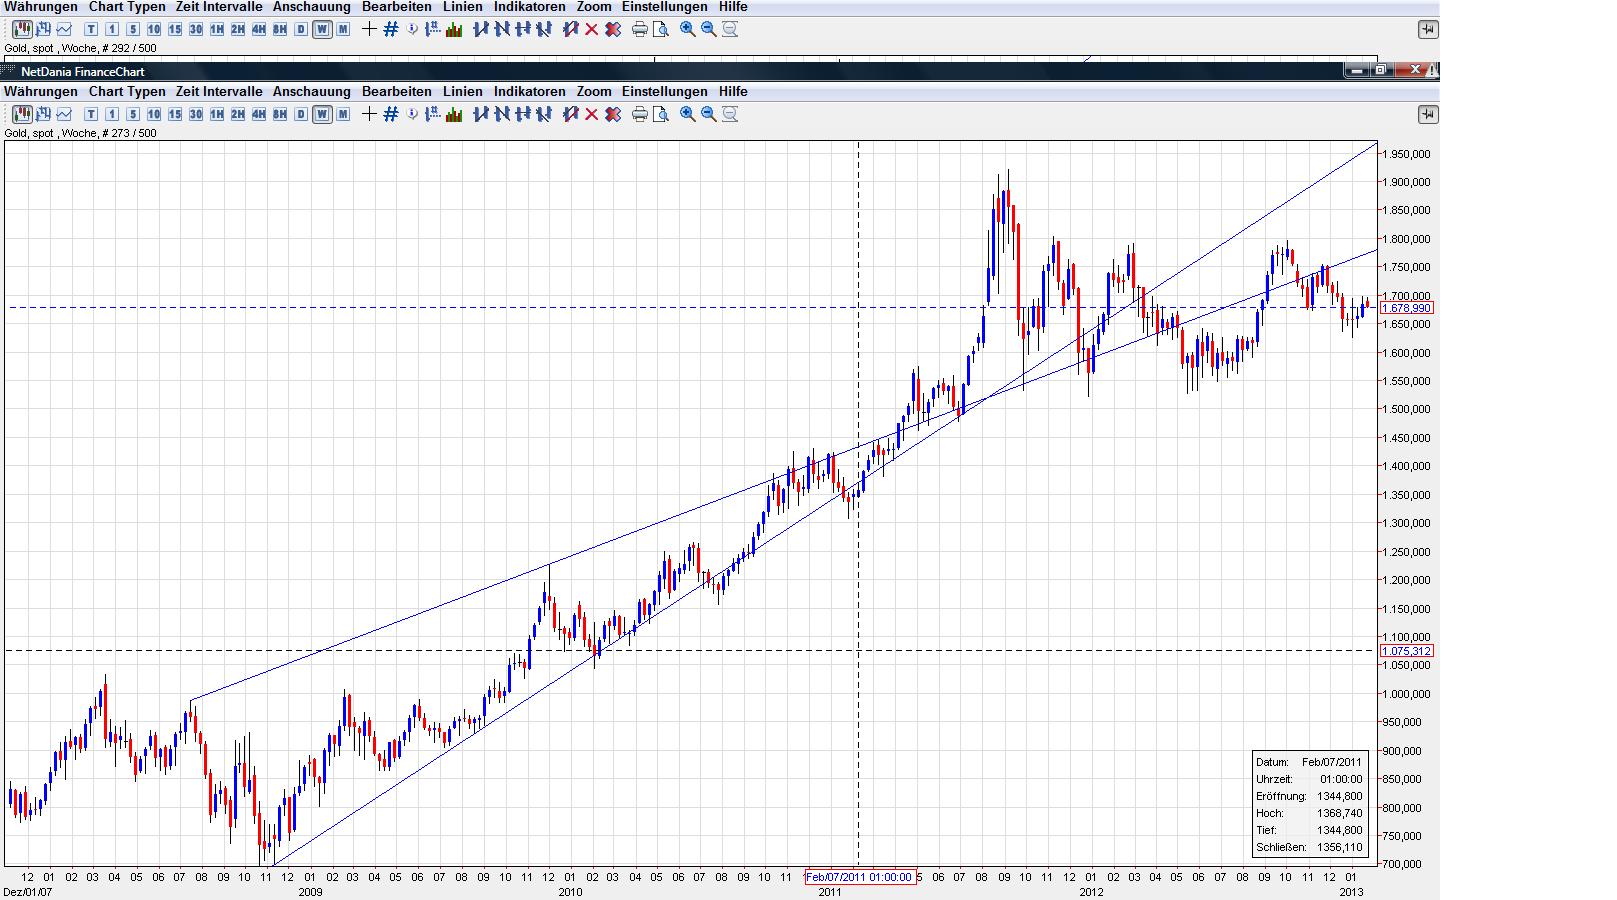Image resolution: width=1617 pixels, height=900 pixels.
Task: Switch front chart to line chart type
Action: click(x=64, y=114)
